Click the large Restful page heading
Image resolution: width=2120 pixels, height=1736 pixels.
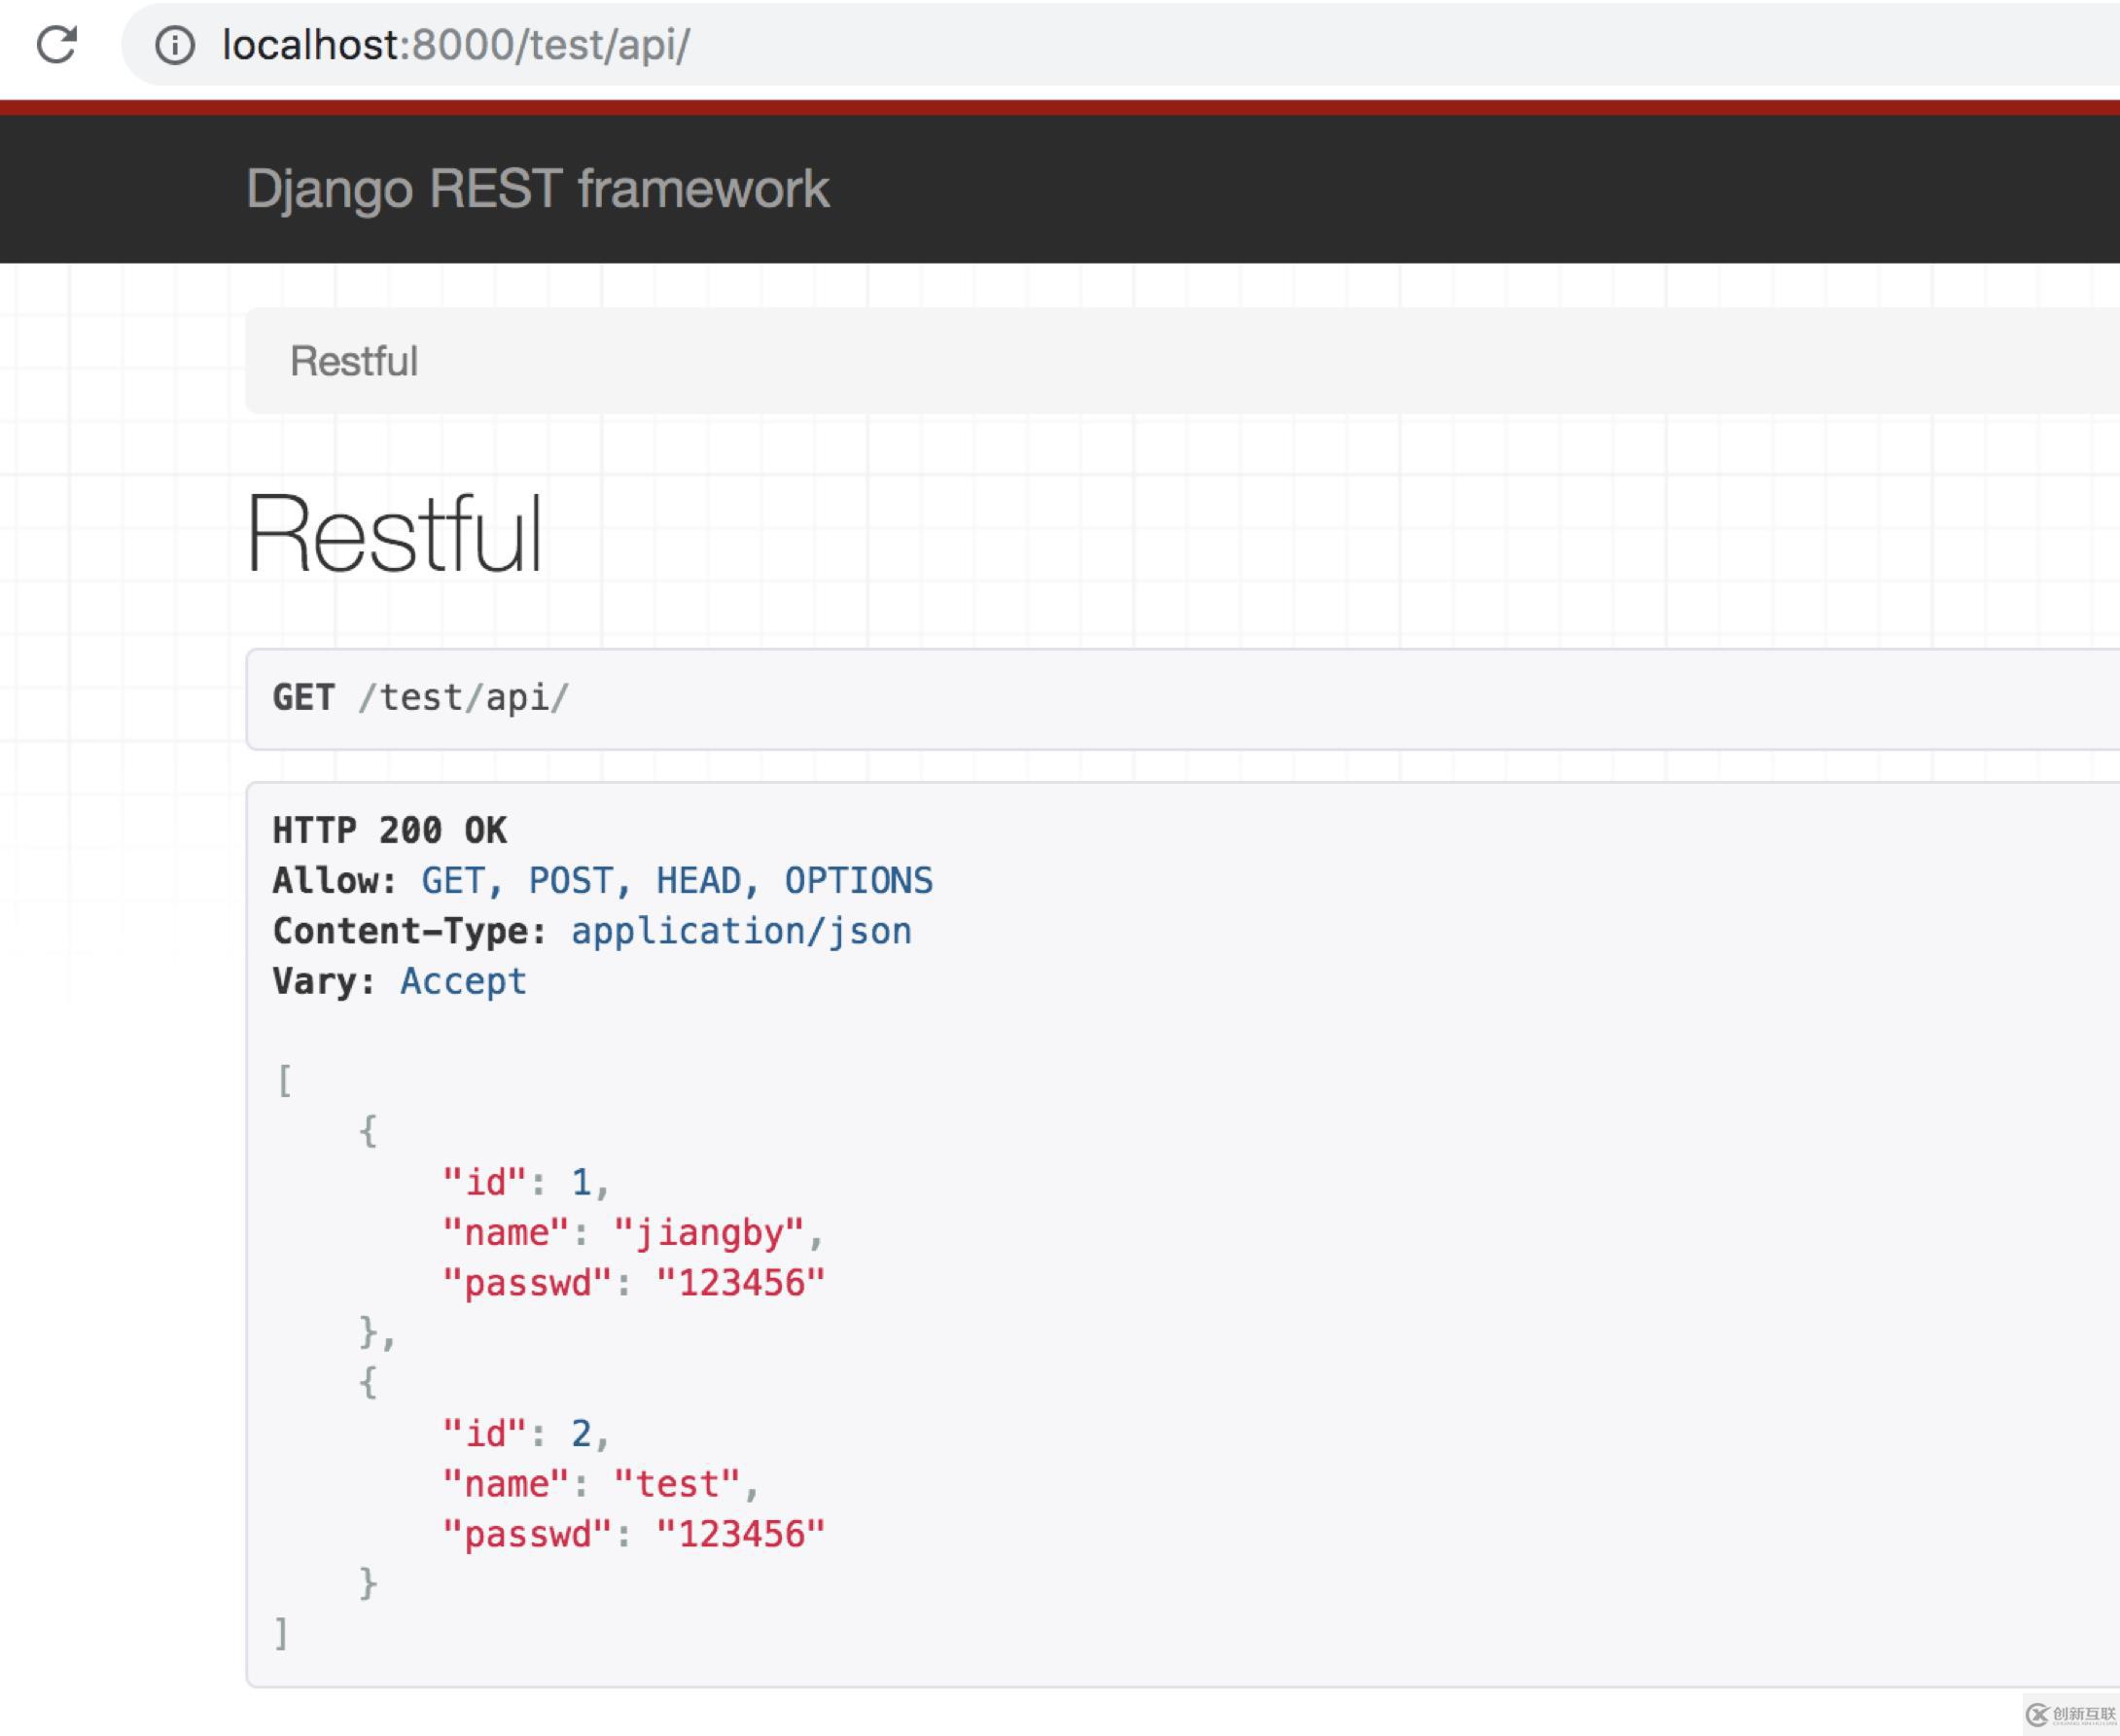[394, 533]
